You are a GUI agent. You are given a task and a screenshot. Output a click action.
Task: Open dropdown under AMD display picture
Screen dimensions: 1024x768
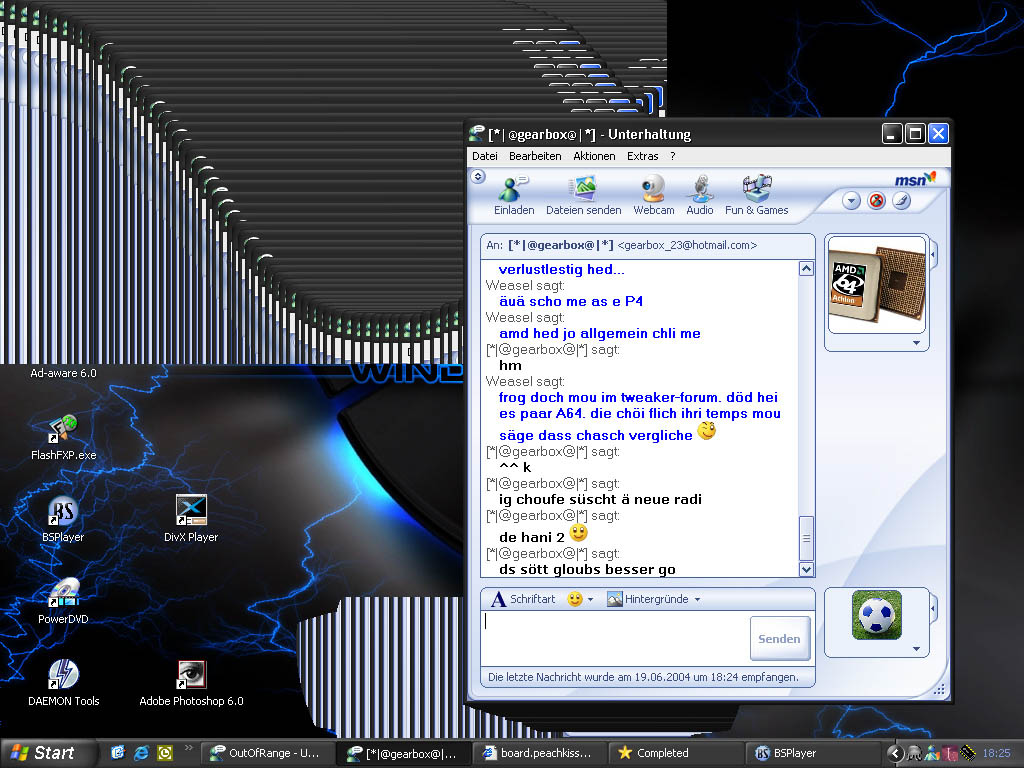[x=917, y=343]
